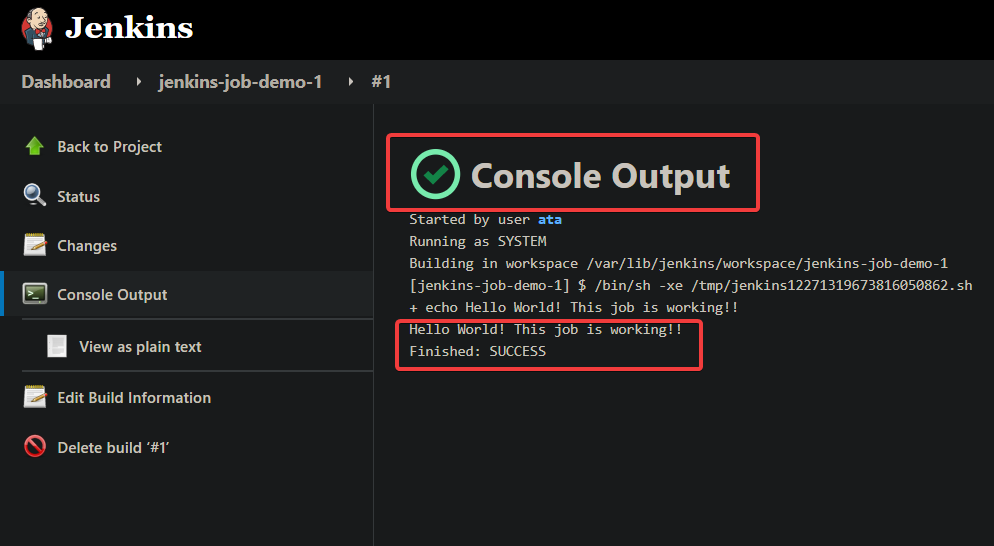Click the Console Output heading
The height and width of the screenshot is (546, 994).
point(600,176)
